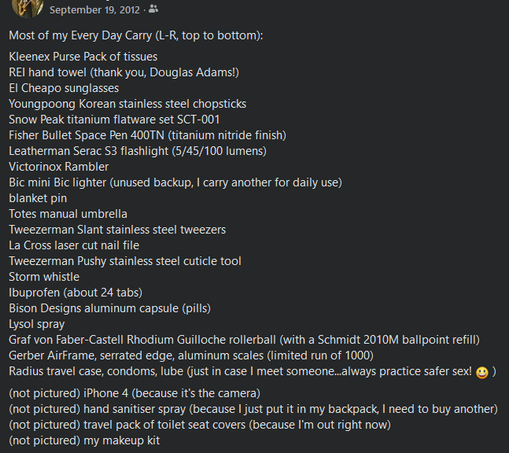This screenshot has width=509, height=453.
Task: Click the 'Most of my Every Day Carry' heading line
Action: pyautogui.click(x=136, y=35)
